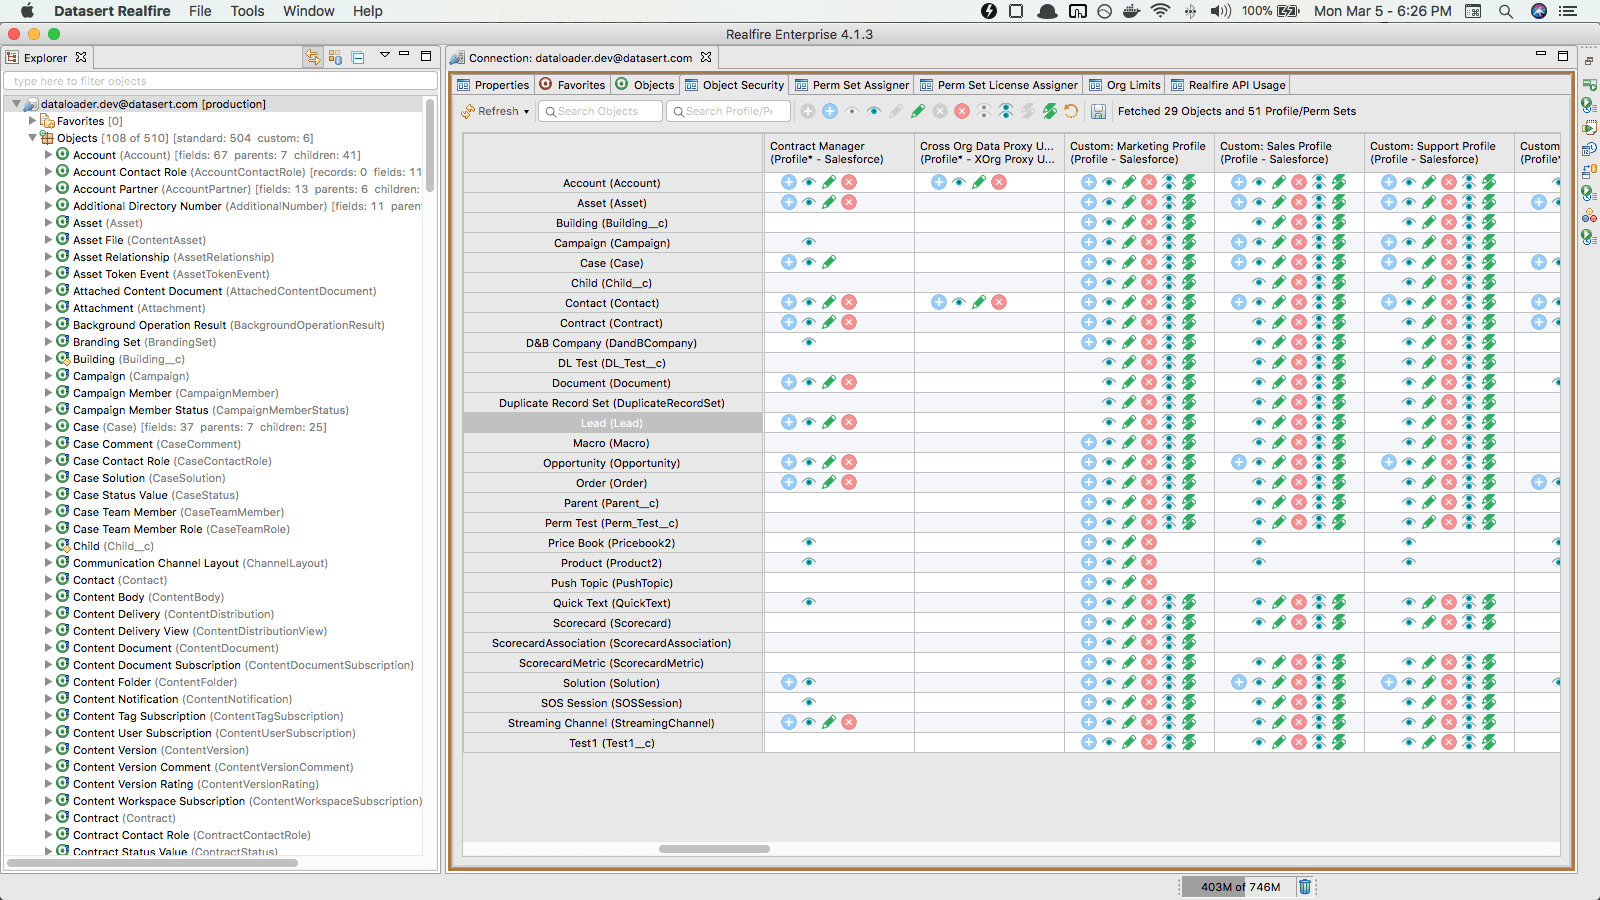
Task: Switch to the Realfire API Usage tab
Action: coord(1227,85)
